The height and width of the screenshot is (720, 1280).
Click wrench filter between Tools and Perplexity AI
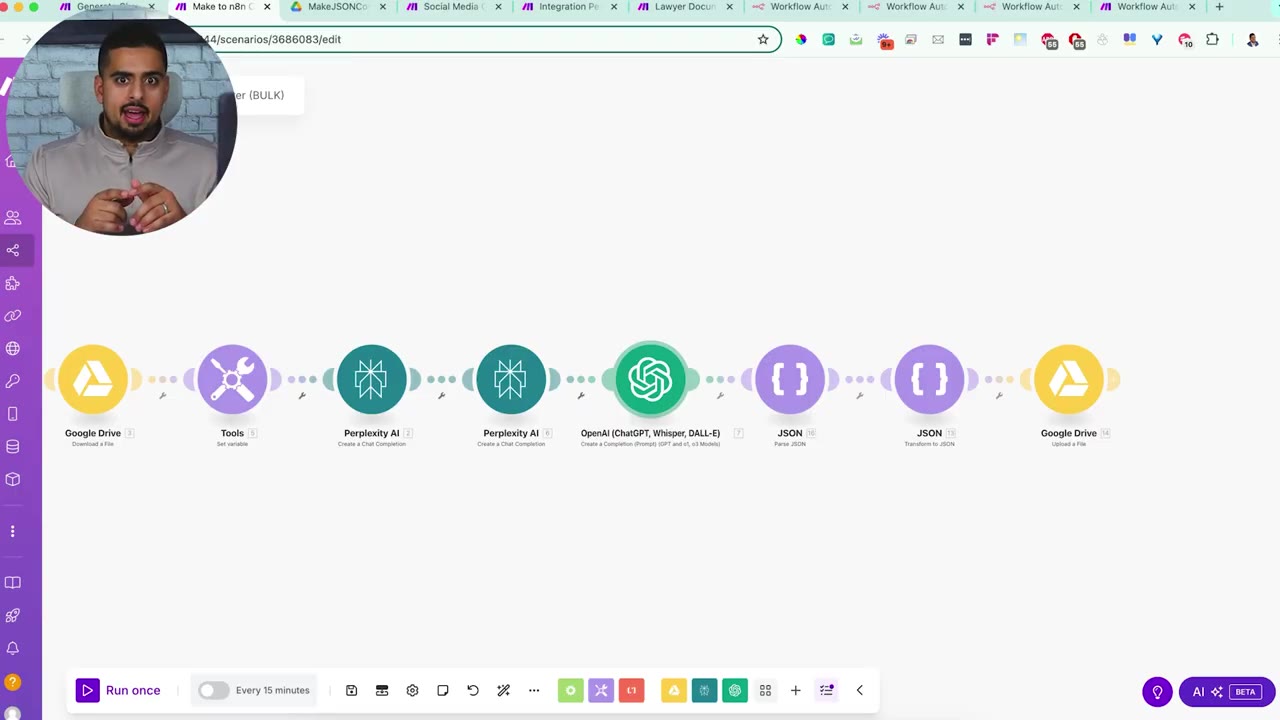click(302, 396)
